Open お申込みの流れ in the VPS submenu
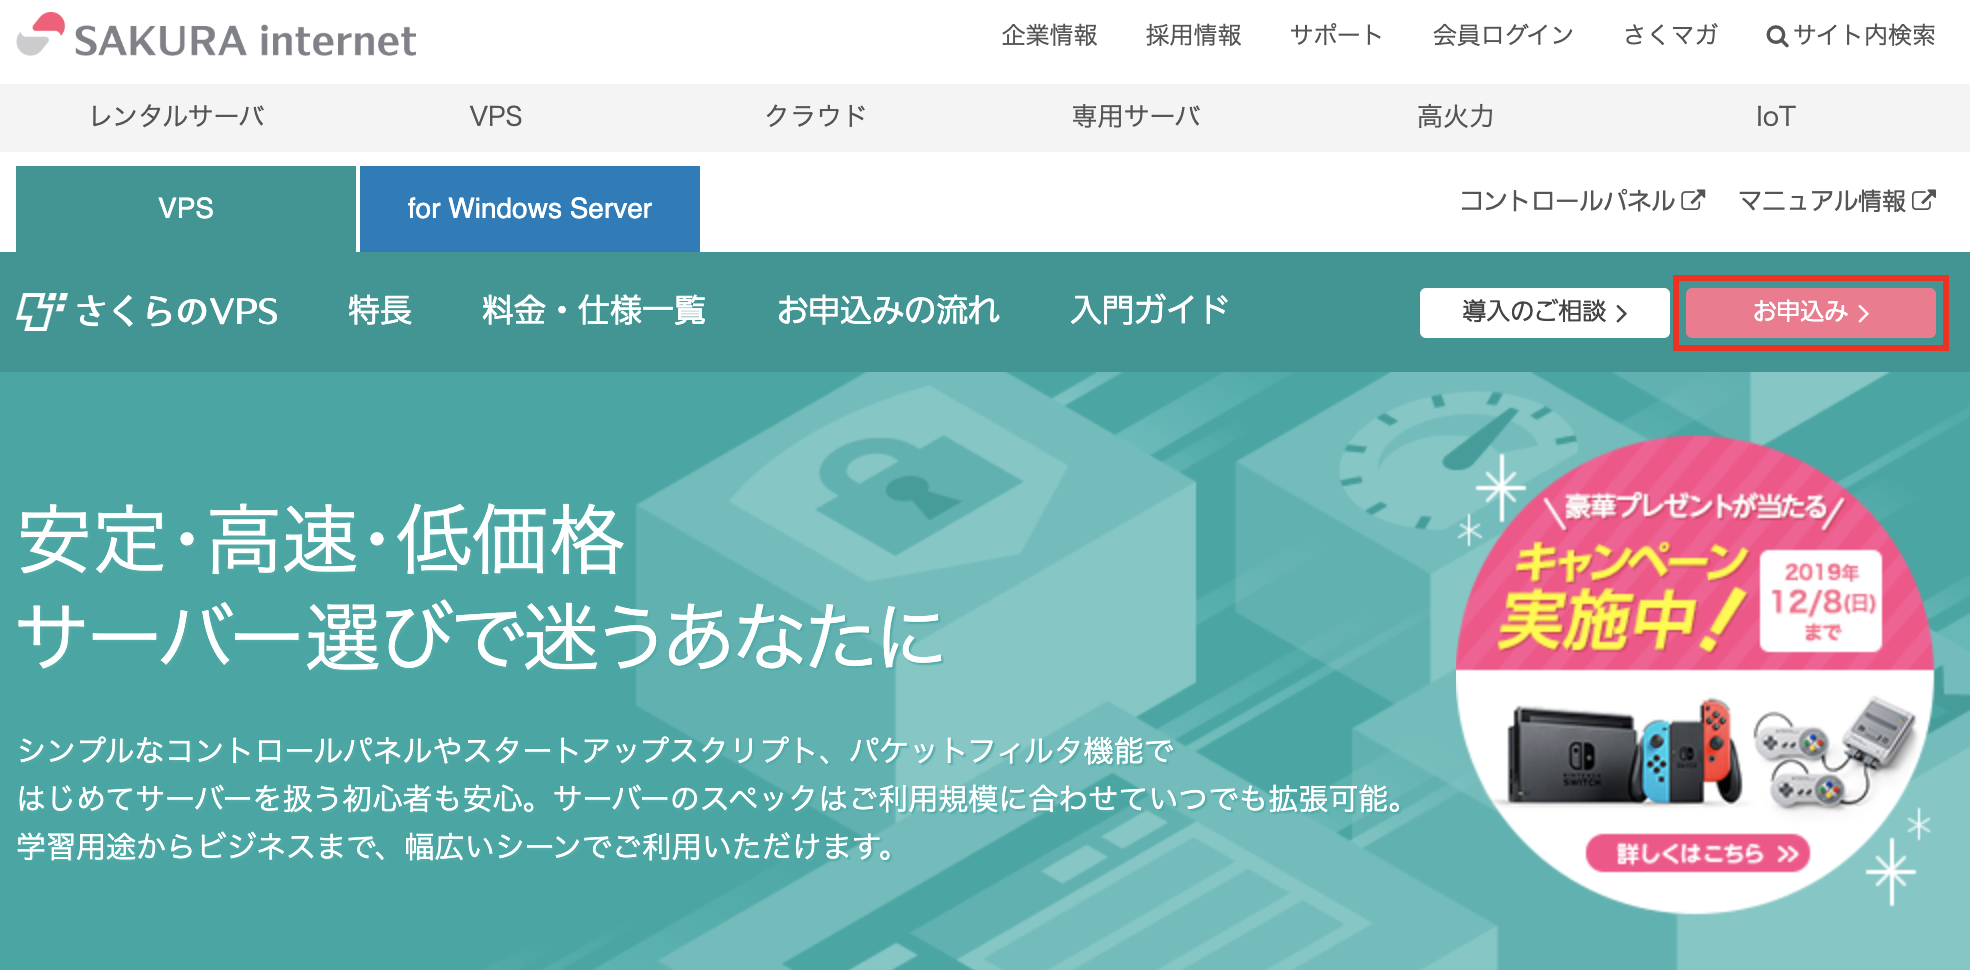The width and height of the screenshot is (1970, 970). coord(889,310)
